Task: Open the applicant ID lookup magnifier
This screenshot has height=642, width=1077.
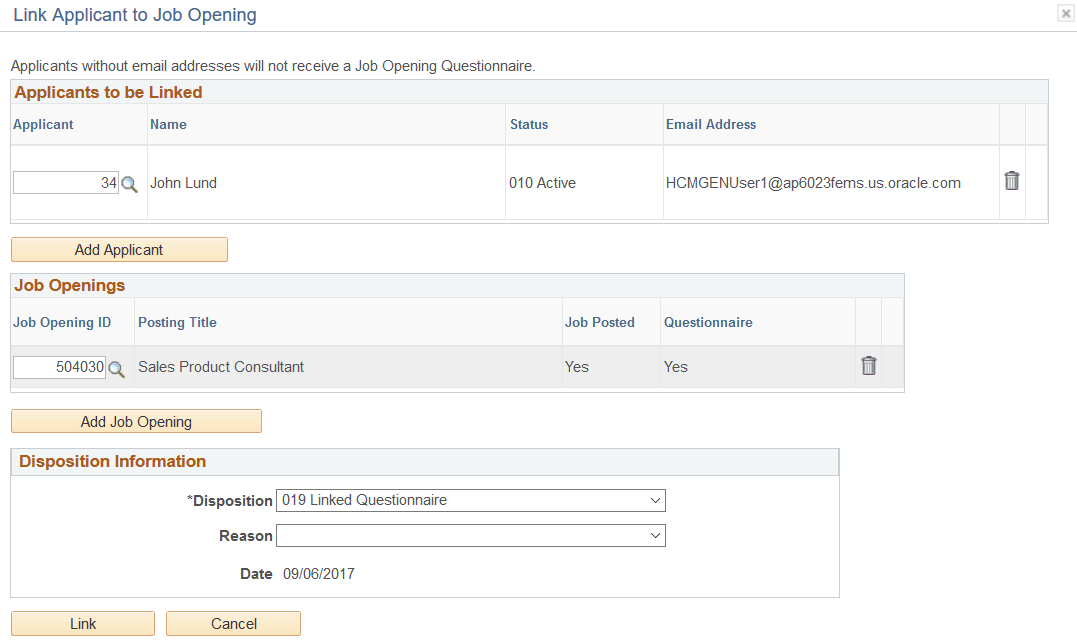Action: click(x=130, y=183)
